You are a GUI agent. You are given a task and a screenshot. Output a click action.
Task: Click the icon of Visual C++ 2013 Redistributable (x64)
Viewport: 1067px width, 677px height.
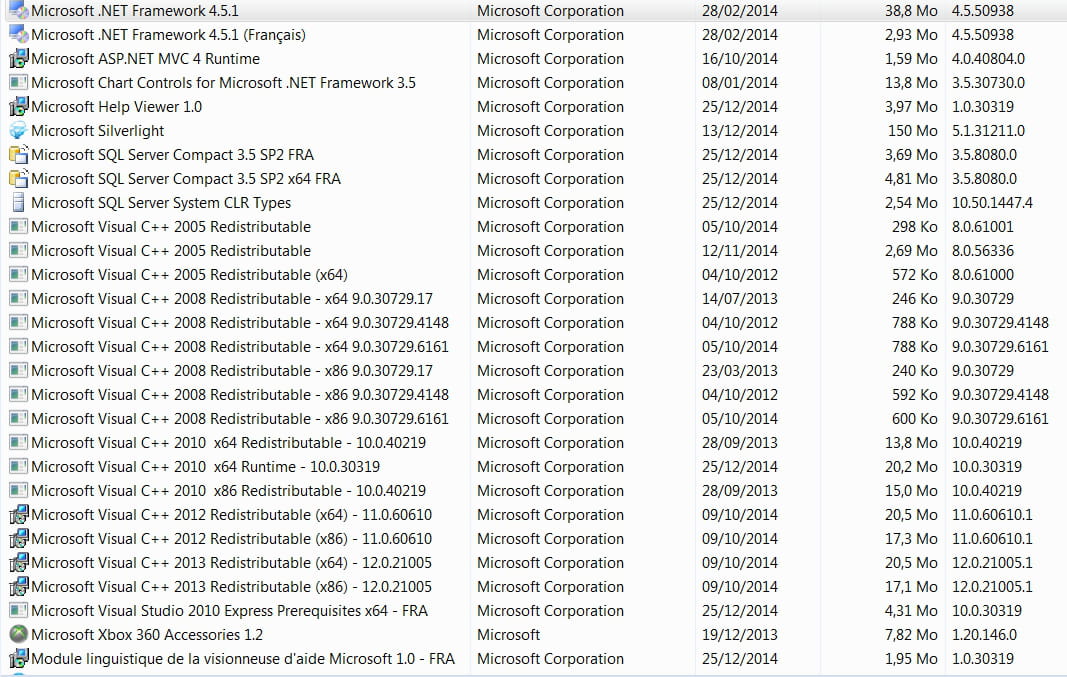pyautogui.click(x=18, y=562)
